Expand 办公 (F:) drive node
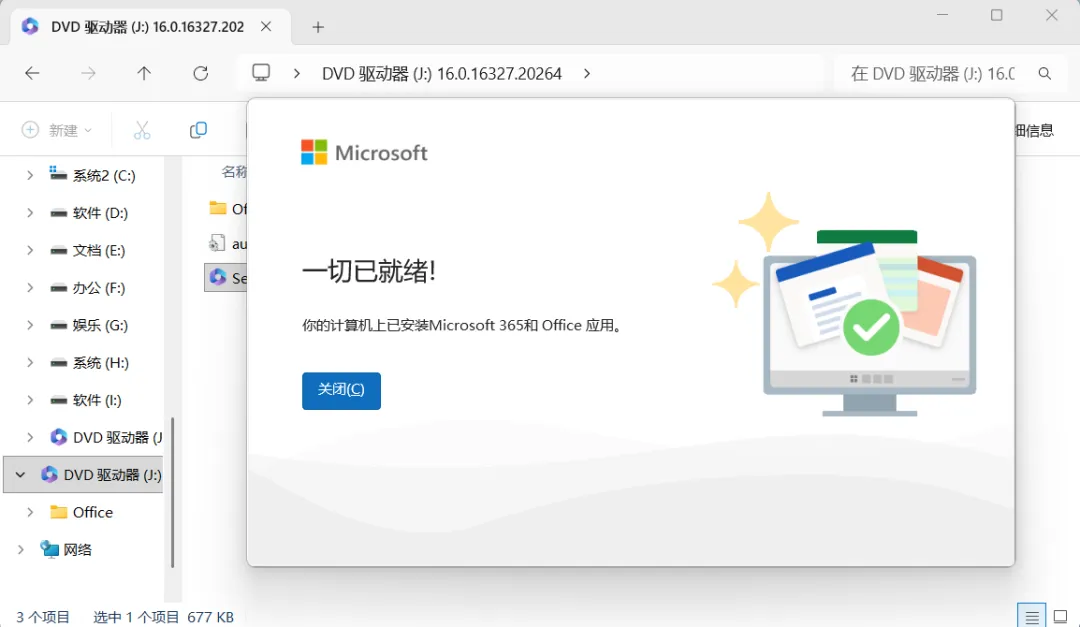The image size is (1080, 627). [x=30, y=288]
